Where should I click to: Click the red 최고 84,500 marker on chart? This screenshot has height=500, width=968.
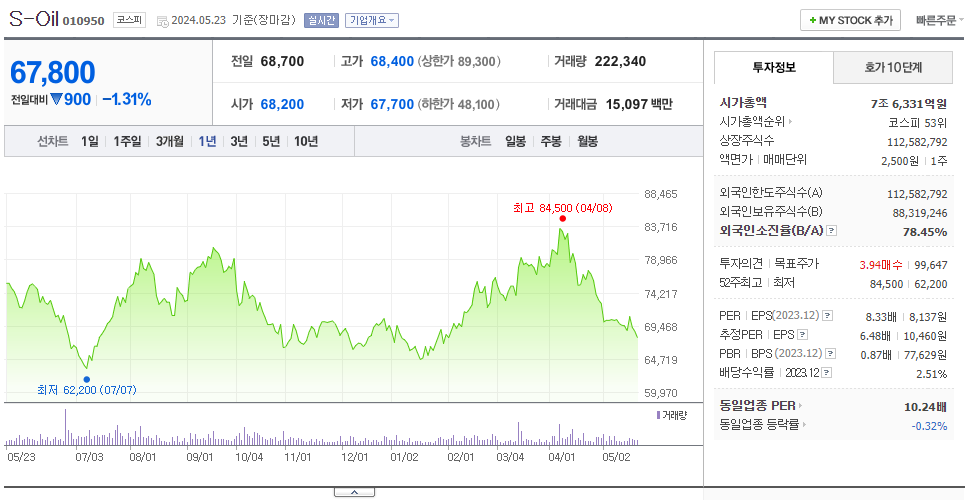coord(562,219)
